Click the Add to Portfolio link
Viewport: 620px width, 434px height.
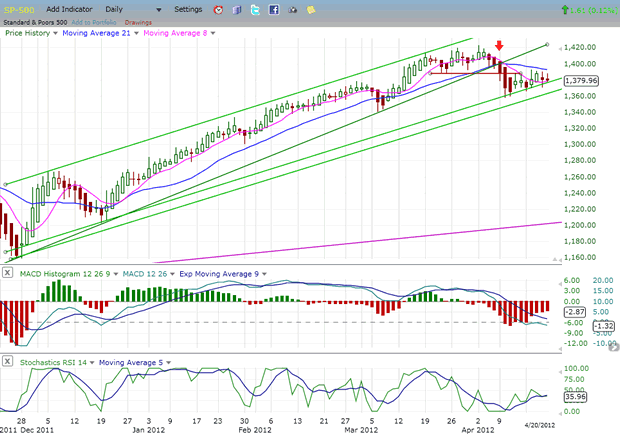[x=93, y=20]
